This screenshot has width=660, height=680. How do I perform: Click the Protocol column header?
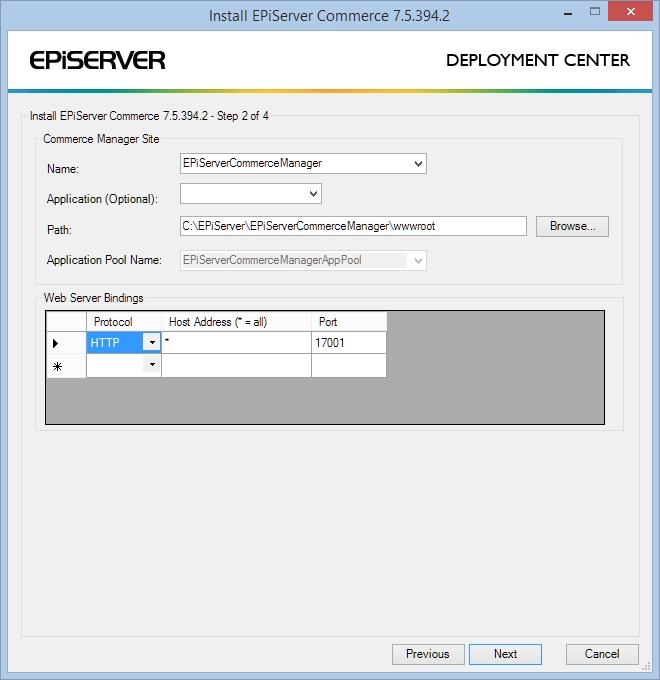point(124,322)
